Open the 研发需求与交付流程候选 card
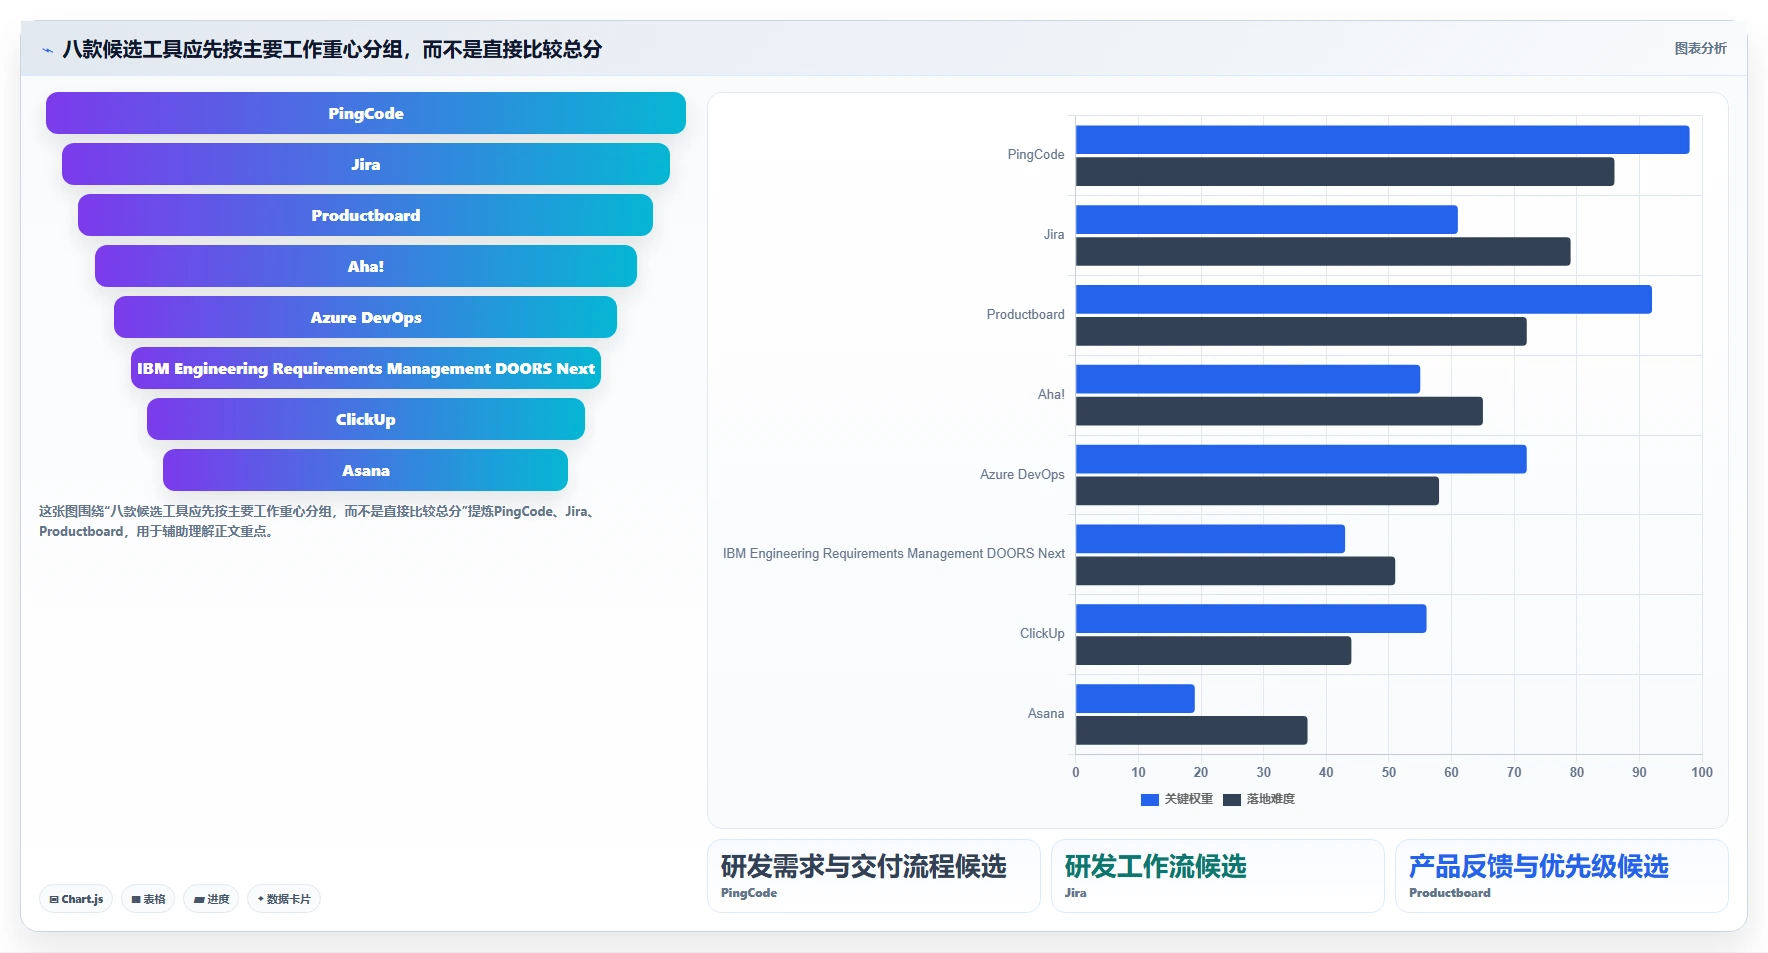Image resolution: width=1768 pixels, height=953 pixels. (x=874, y=876)
